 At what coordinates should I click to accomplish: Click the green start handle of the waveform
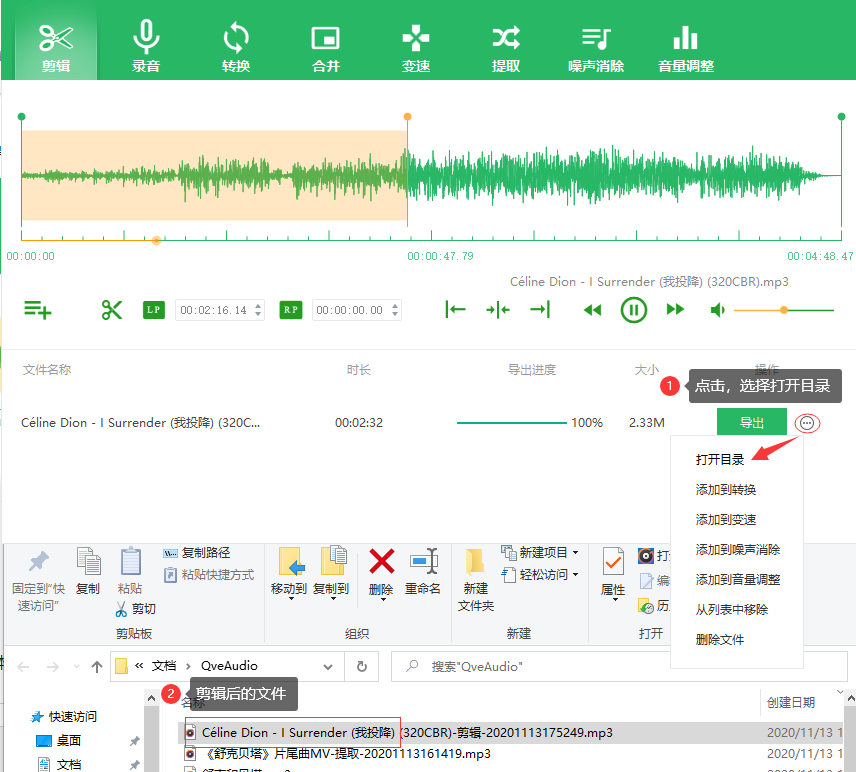tap(21, 117)
